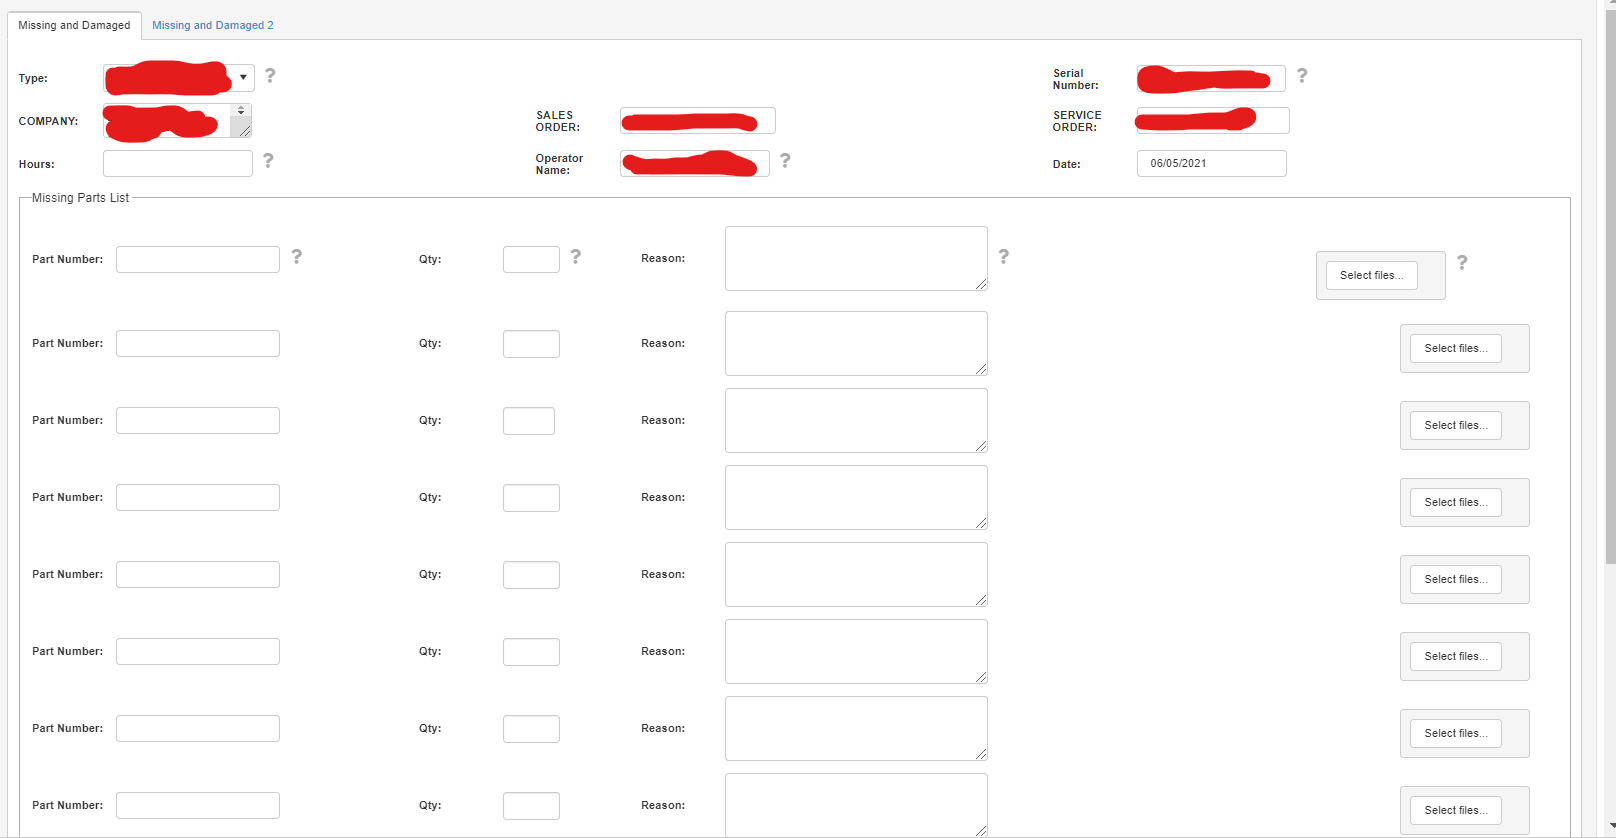This screenshot has height=838, width=1616.
Task: Click Select files in the first row
Action: (x=1372, y=275)
